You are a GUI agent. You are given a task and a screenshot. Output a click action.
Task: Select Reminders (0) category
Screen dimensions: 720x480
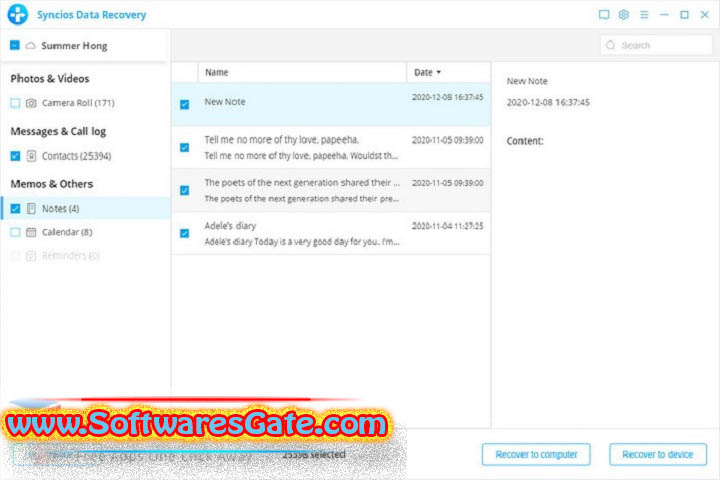71,255
